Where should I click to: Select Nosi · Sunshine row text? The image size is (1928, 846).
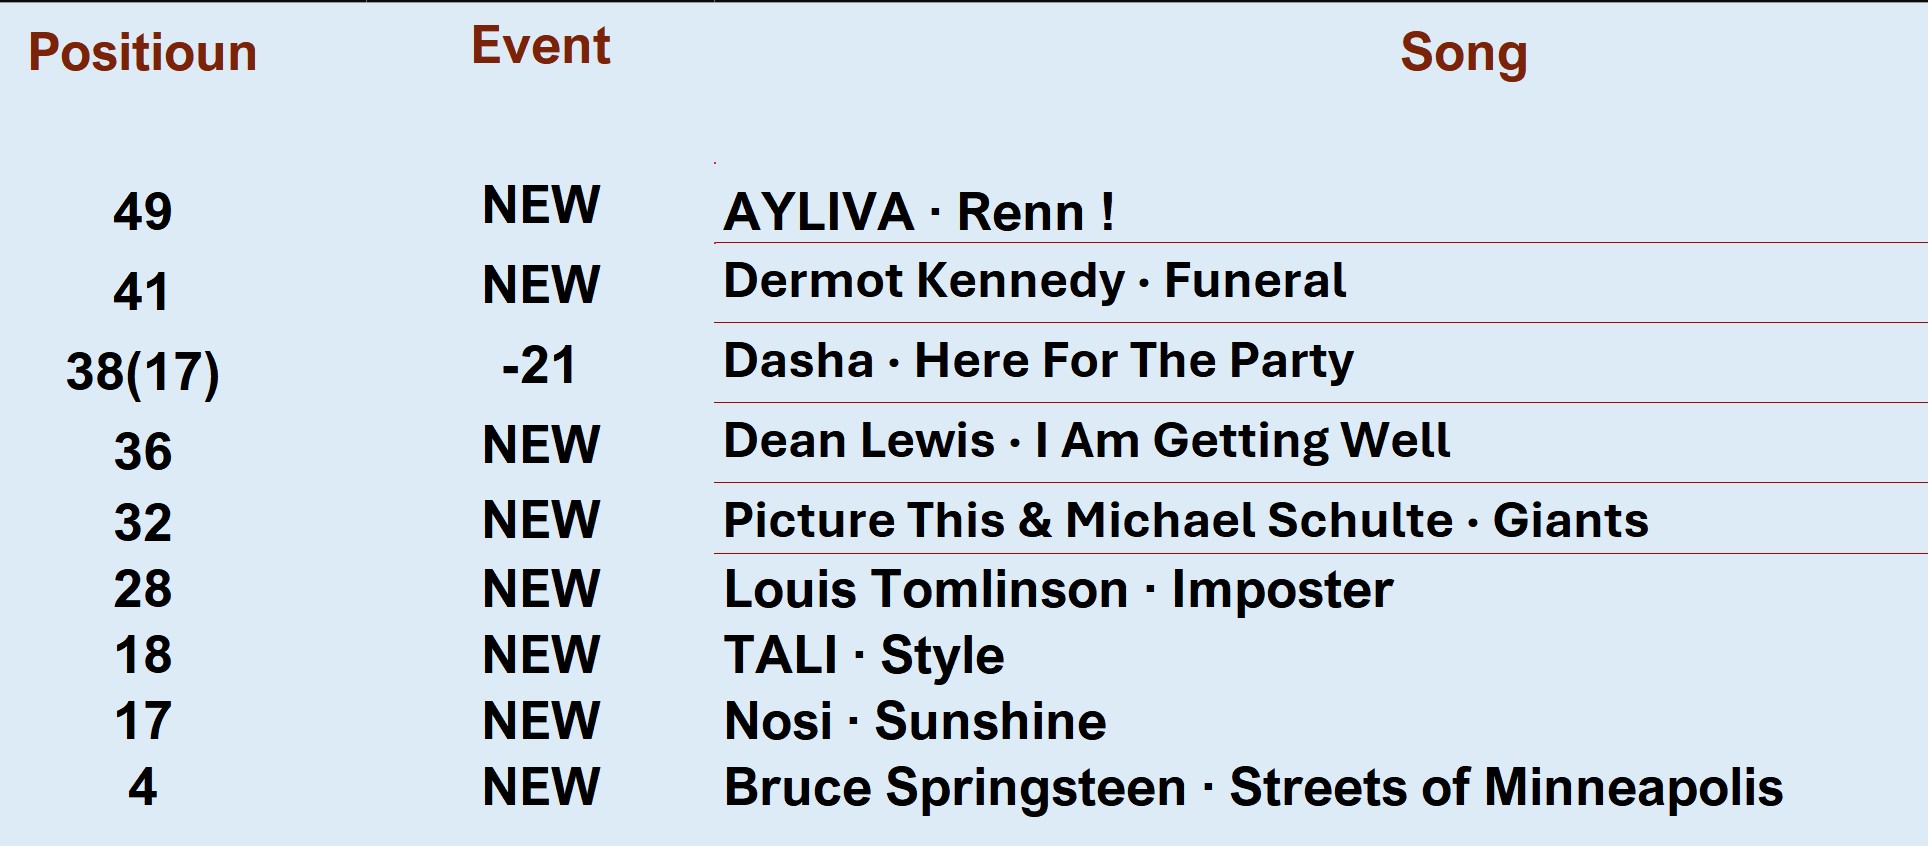pos(915,721)
